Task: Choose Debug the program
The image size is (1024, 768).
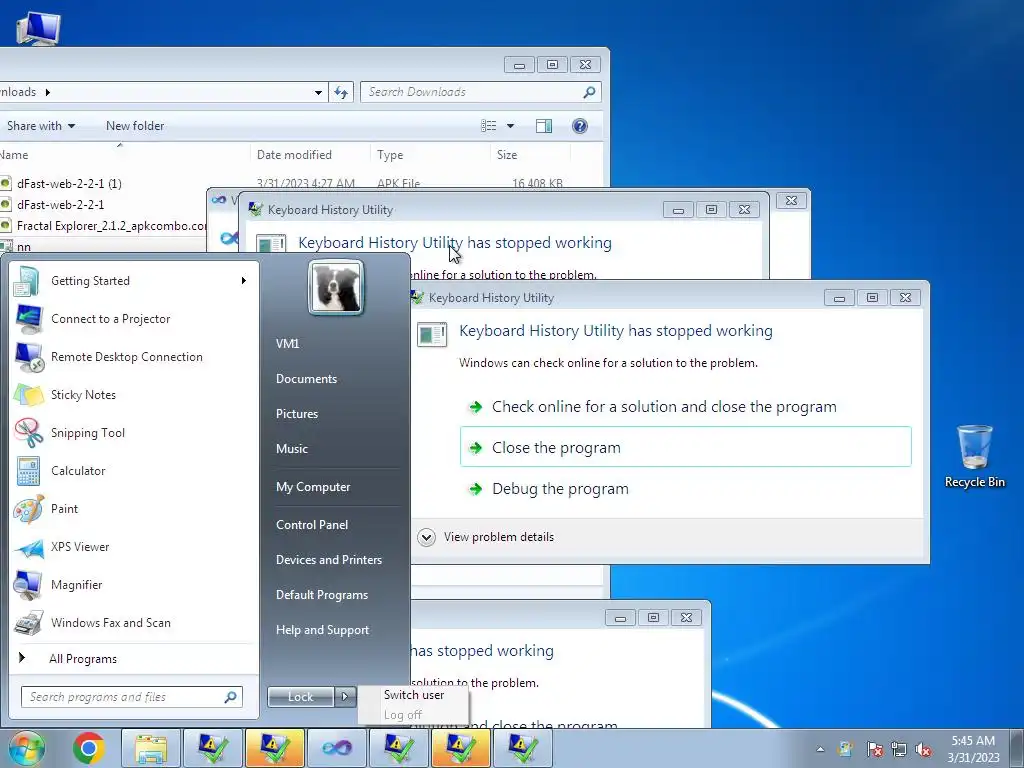Action: click(686, 489)
